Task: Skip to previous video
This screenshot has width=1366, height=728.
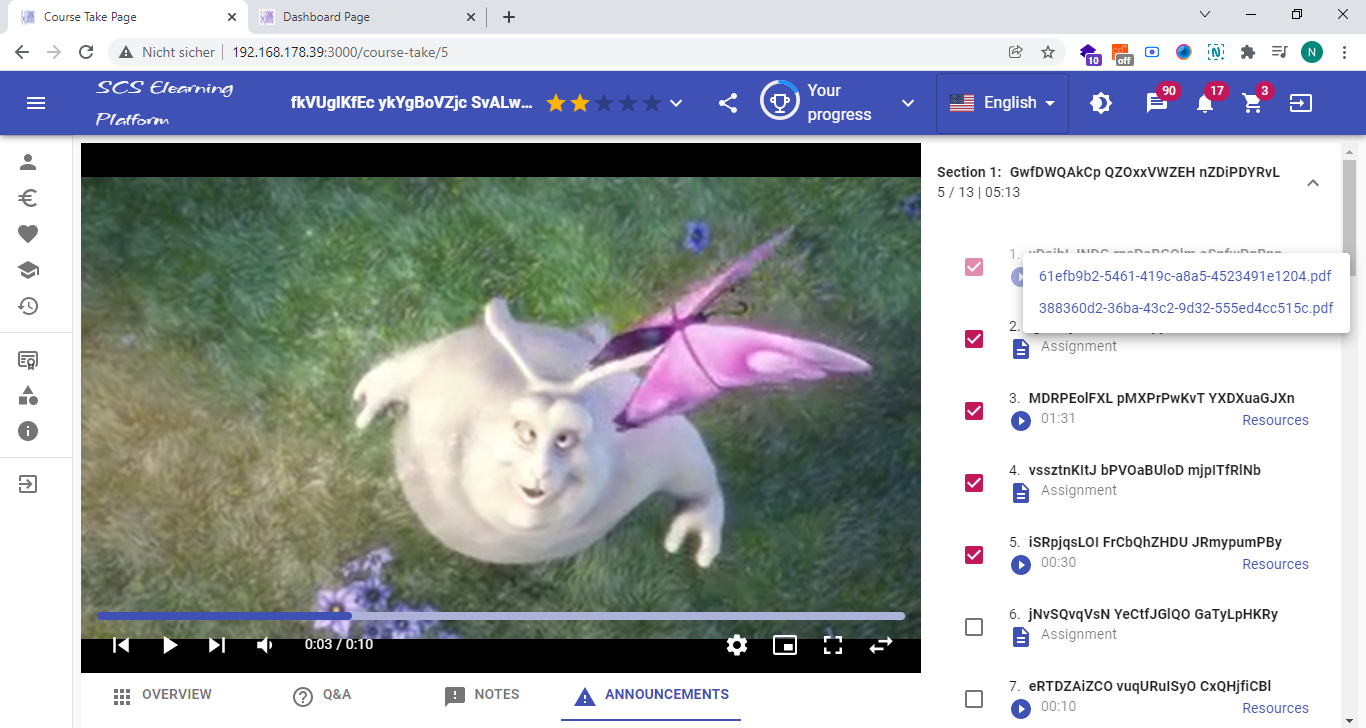Action: 121,645
